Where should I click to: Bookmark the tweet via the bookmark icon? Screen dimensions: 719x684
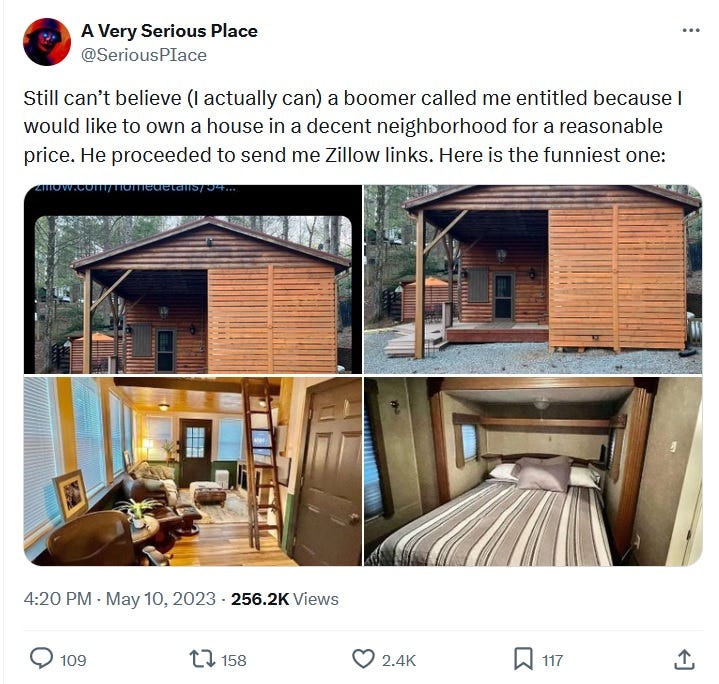[x=523, y=659]
